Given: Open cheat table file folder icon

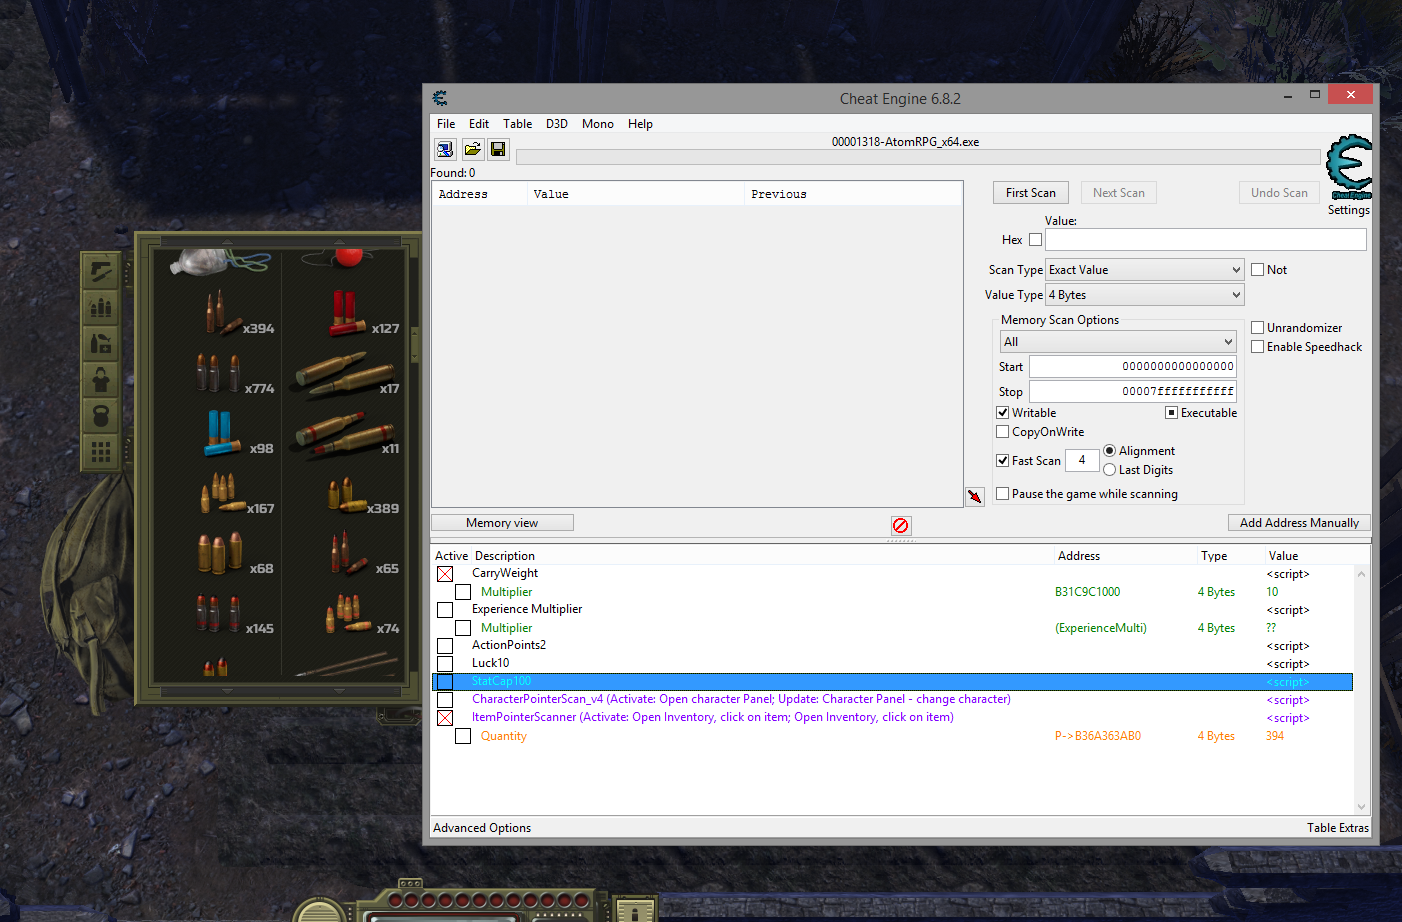Looking at the screenshot, I should point(472,150).
